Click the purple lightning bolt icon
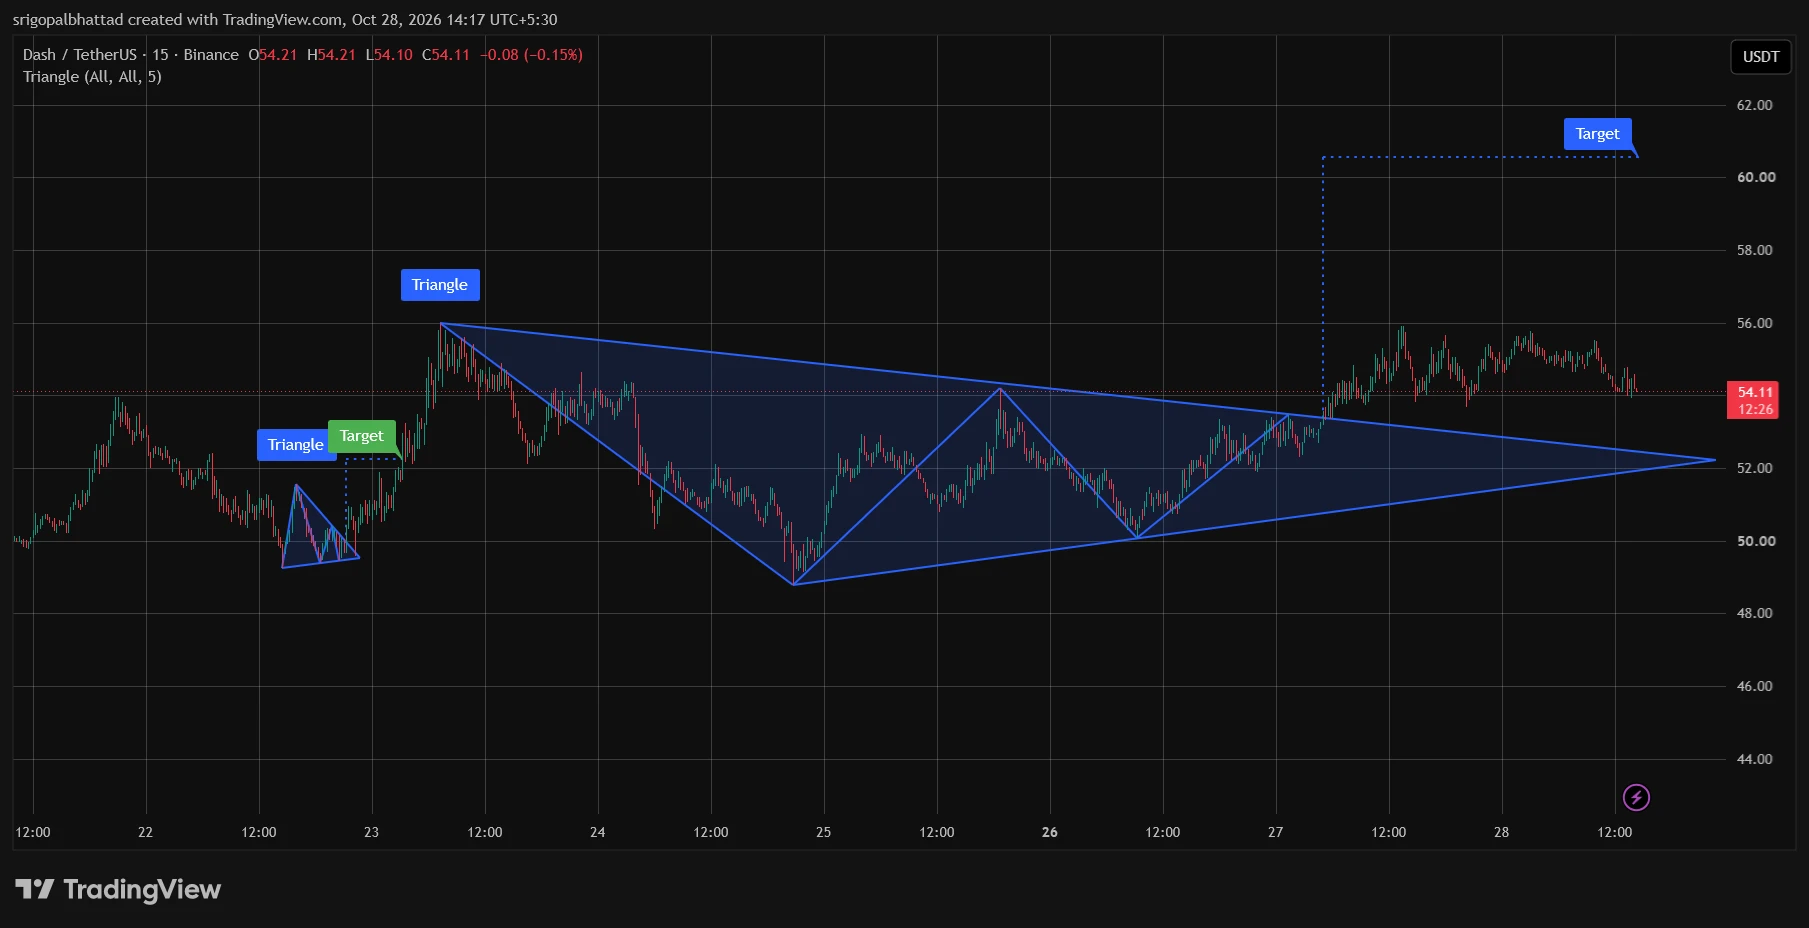The width and height of the screenshot is (1809, 928). (x=1636, y=797)
